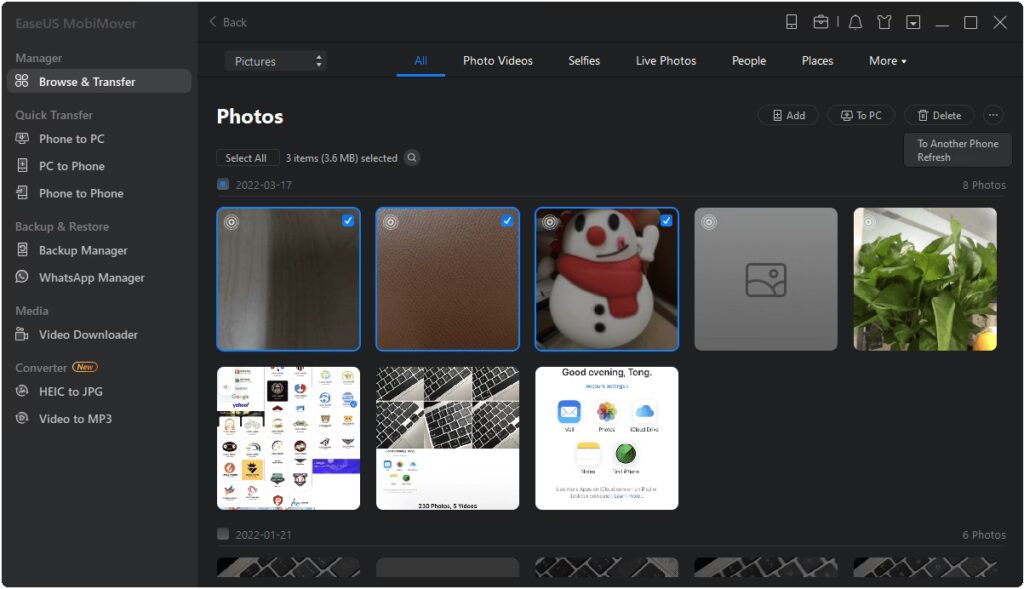This screenshot has height=589, width=1024.
Task: Open the toolbox briefcase icon in title bar
Action: [821, 22]
